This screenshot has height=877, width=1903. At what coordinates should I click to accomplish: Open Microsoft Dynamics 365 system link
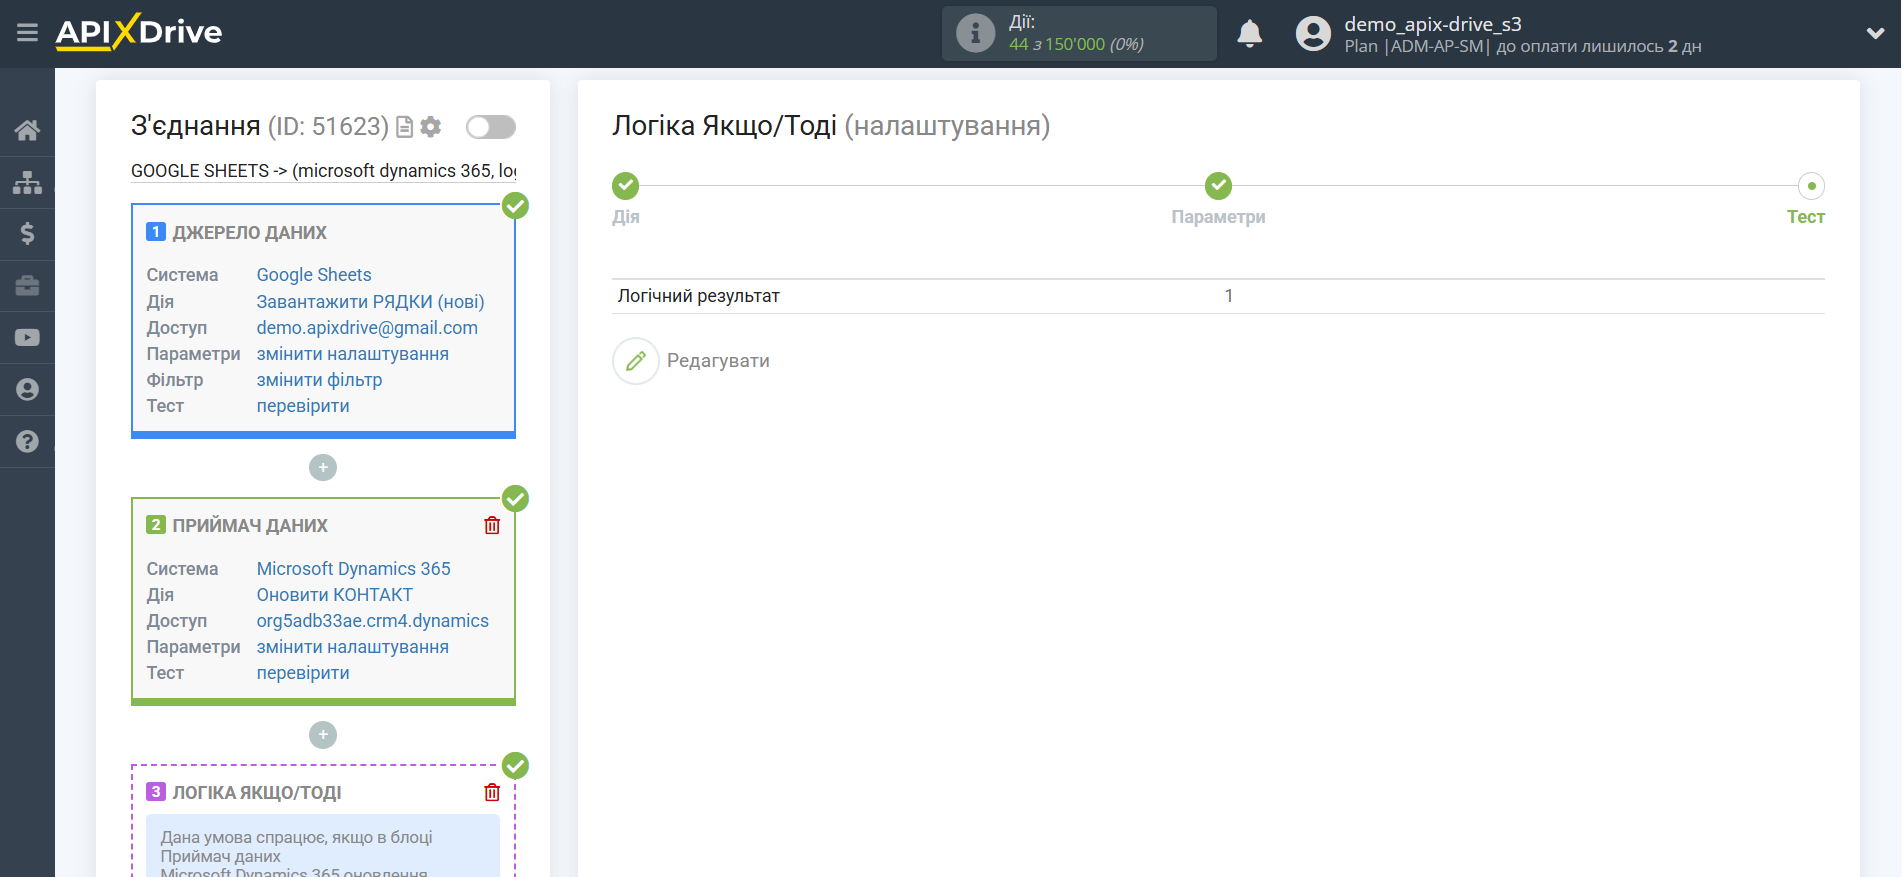point(354,569)
